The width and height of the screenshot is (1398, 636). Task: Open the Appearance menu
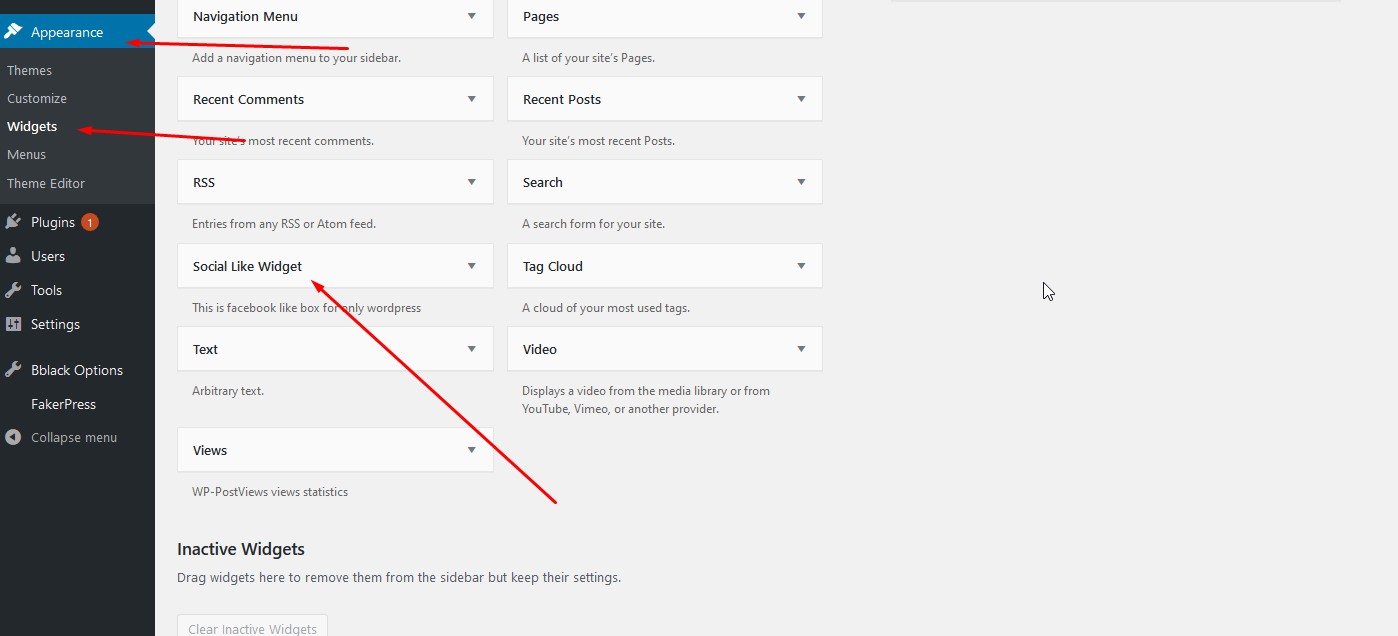click(77, 32)
